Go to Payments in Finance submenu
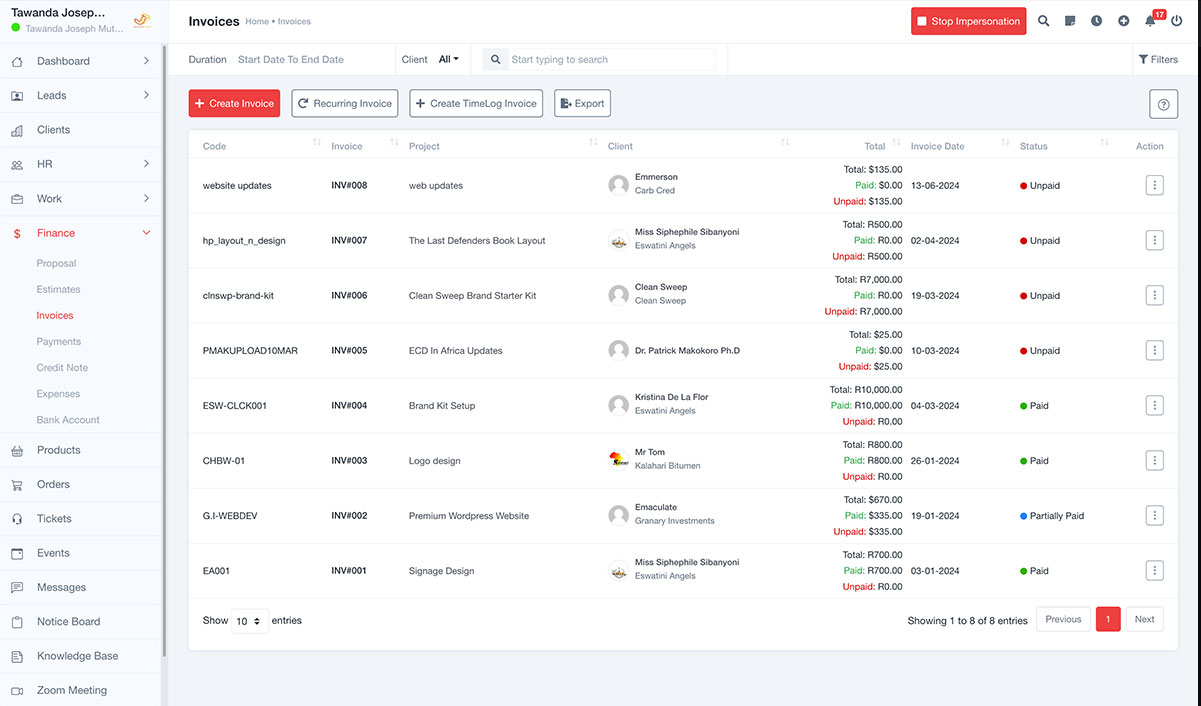This screenshot has width=1201, height=706. coord(59,341)
